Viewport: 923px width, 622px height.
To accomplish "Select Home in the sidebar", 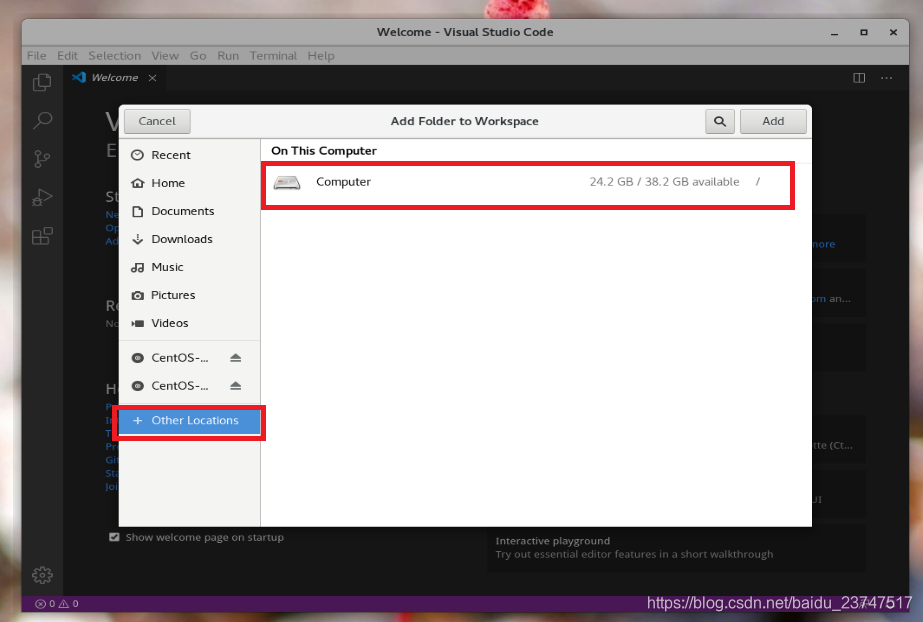I will coord(190,184).
